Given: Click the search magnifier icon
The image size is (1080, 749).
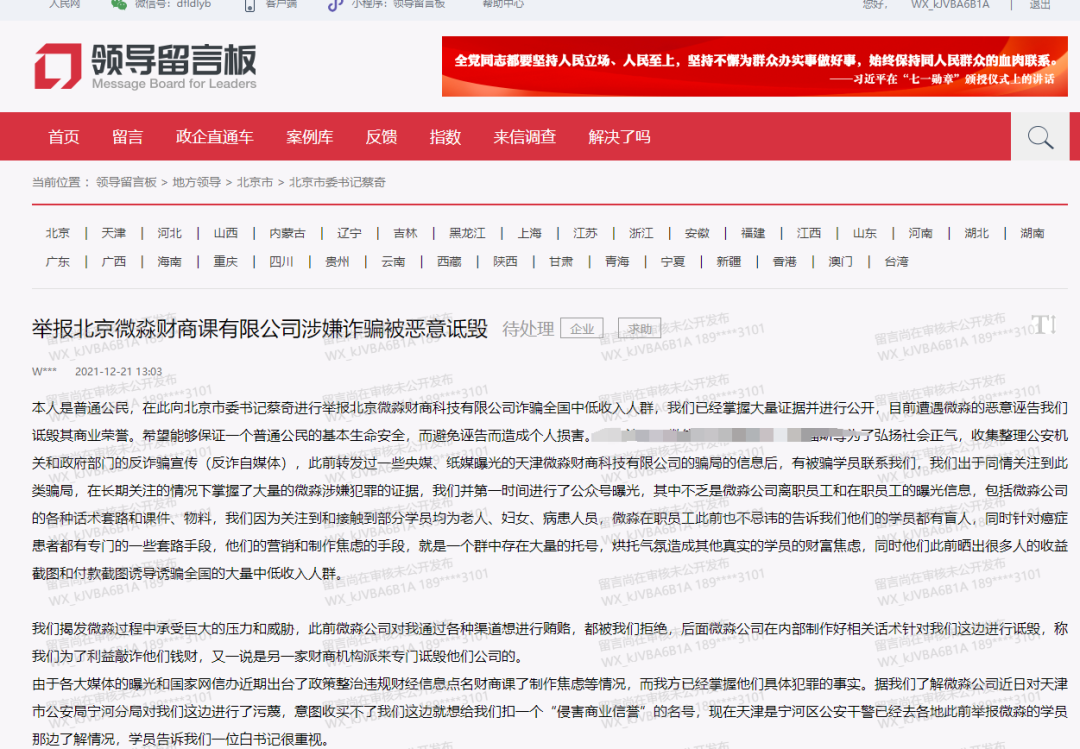Looking at the screenshot, I should 1040,137.
